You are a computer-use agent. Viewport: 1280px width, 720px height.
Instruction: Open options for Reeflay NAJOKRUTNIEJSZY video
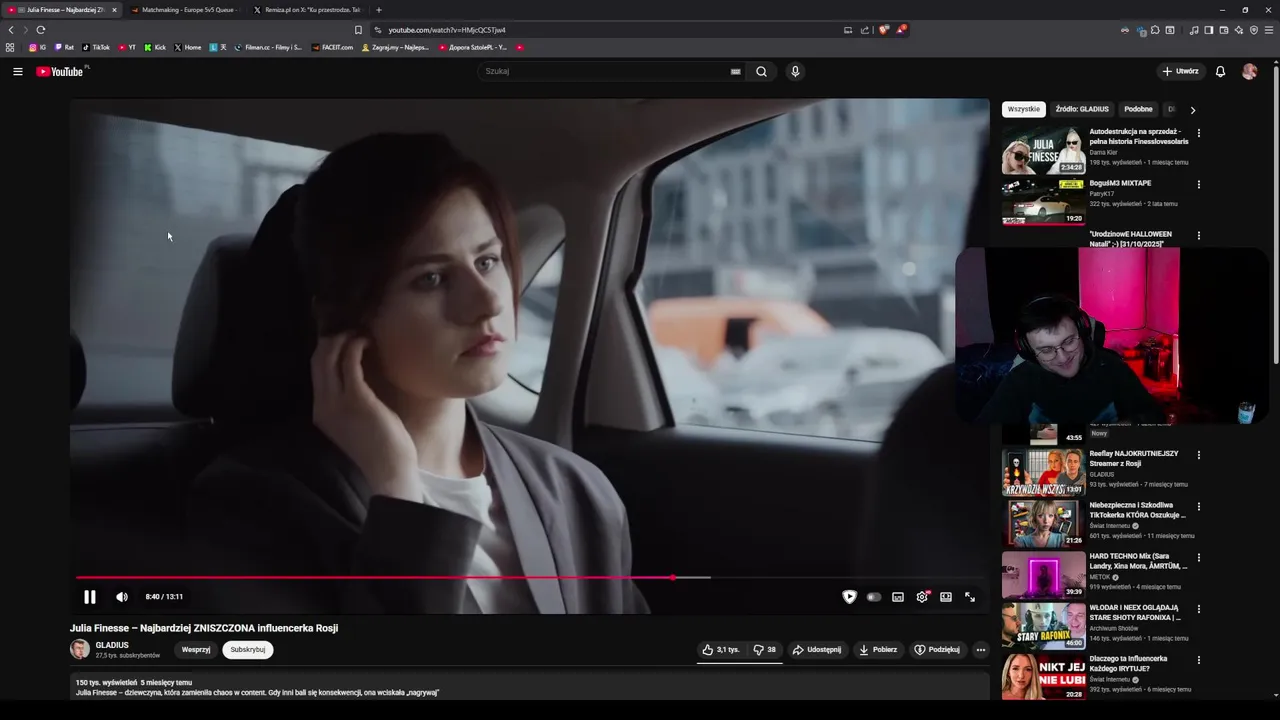pos(1199,455)
